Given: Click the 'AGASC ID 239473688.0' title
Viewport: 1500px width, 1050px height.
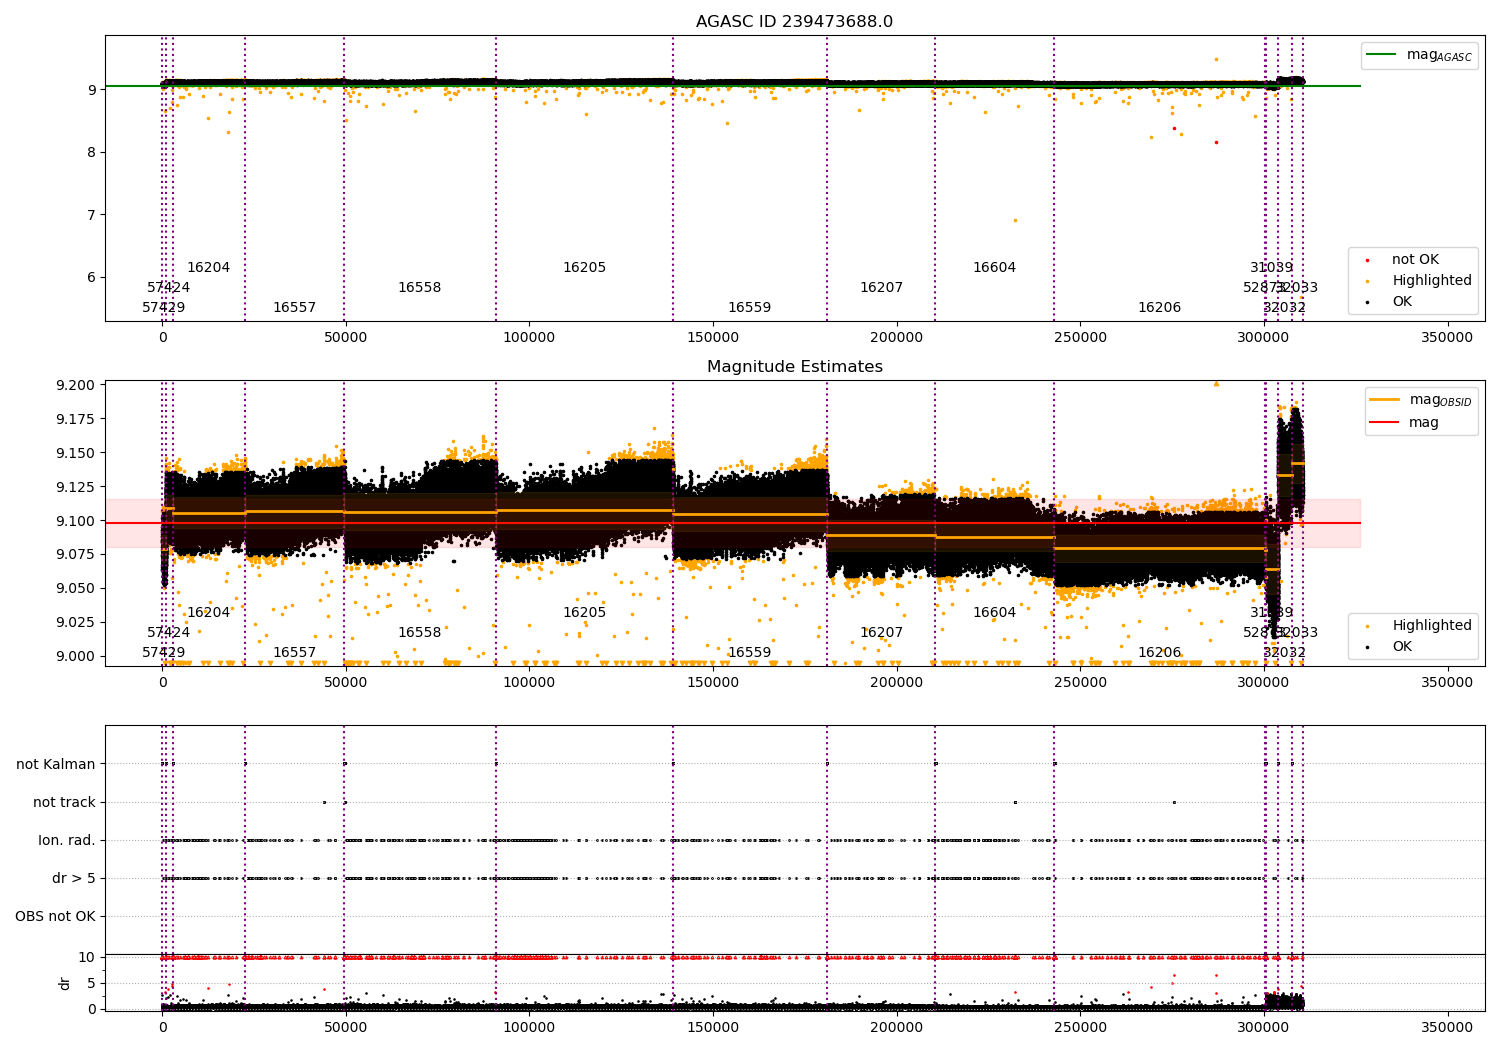Looking at the screenshot, I should point(794,22).
